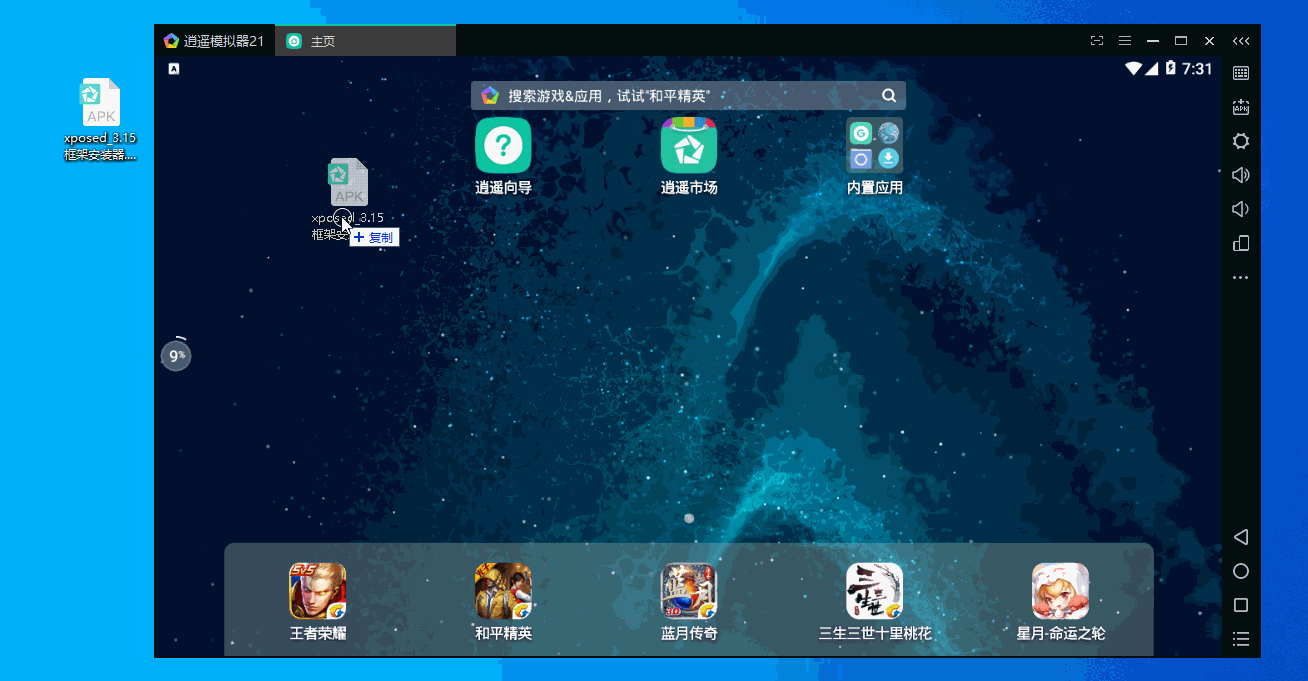Click the install APK sidebar icon
Image resolution: width=1308 pixels, height=681 pixels.
pos(1241,107)
